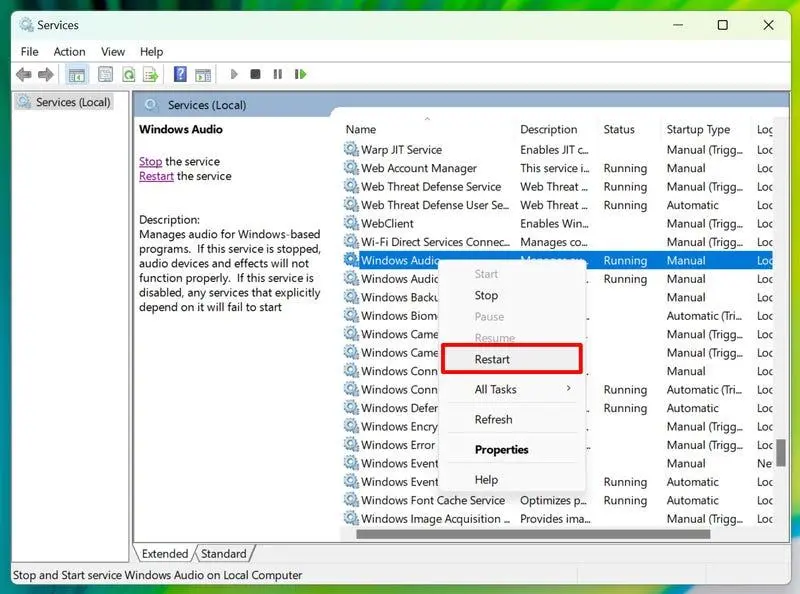Select the gear icon of Web Account Manager
The height and width of the screenshot is (594, 800).
coord(351,167)
